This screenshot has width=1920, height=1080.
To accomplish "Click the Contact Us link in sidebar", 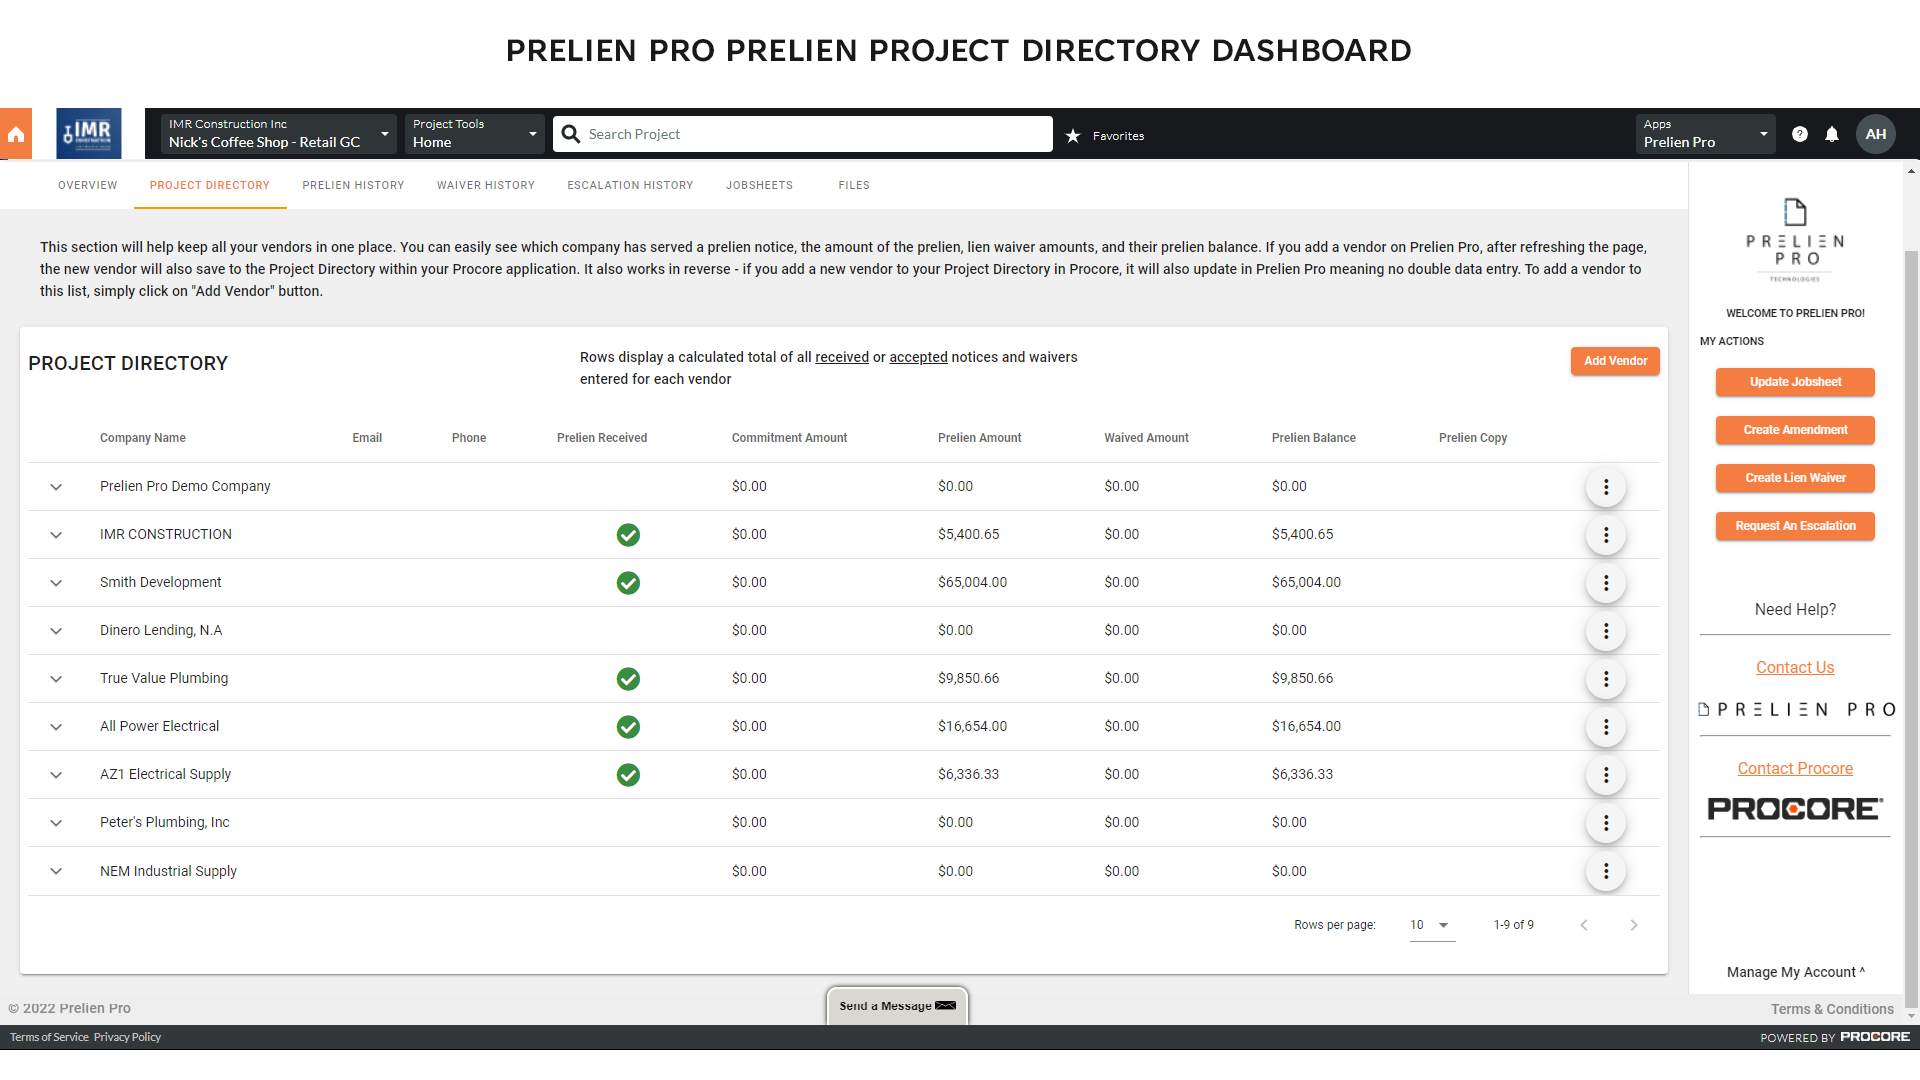I will (1796, 667).
